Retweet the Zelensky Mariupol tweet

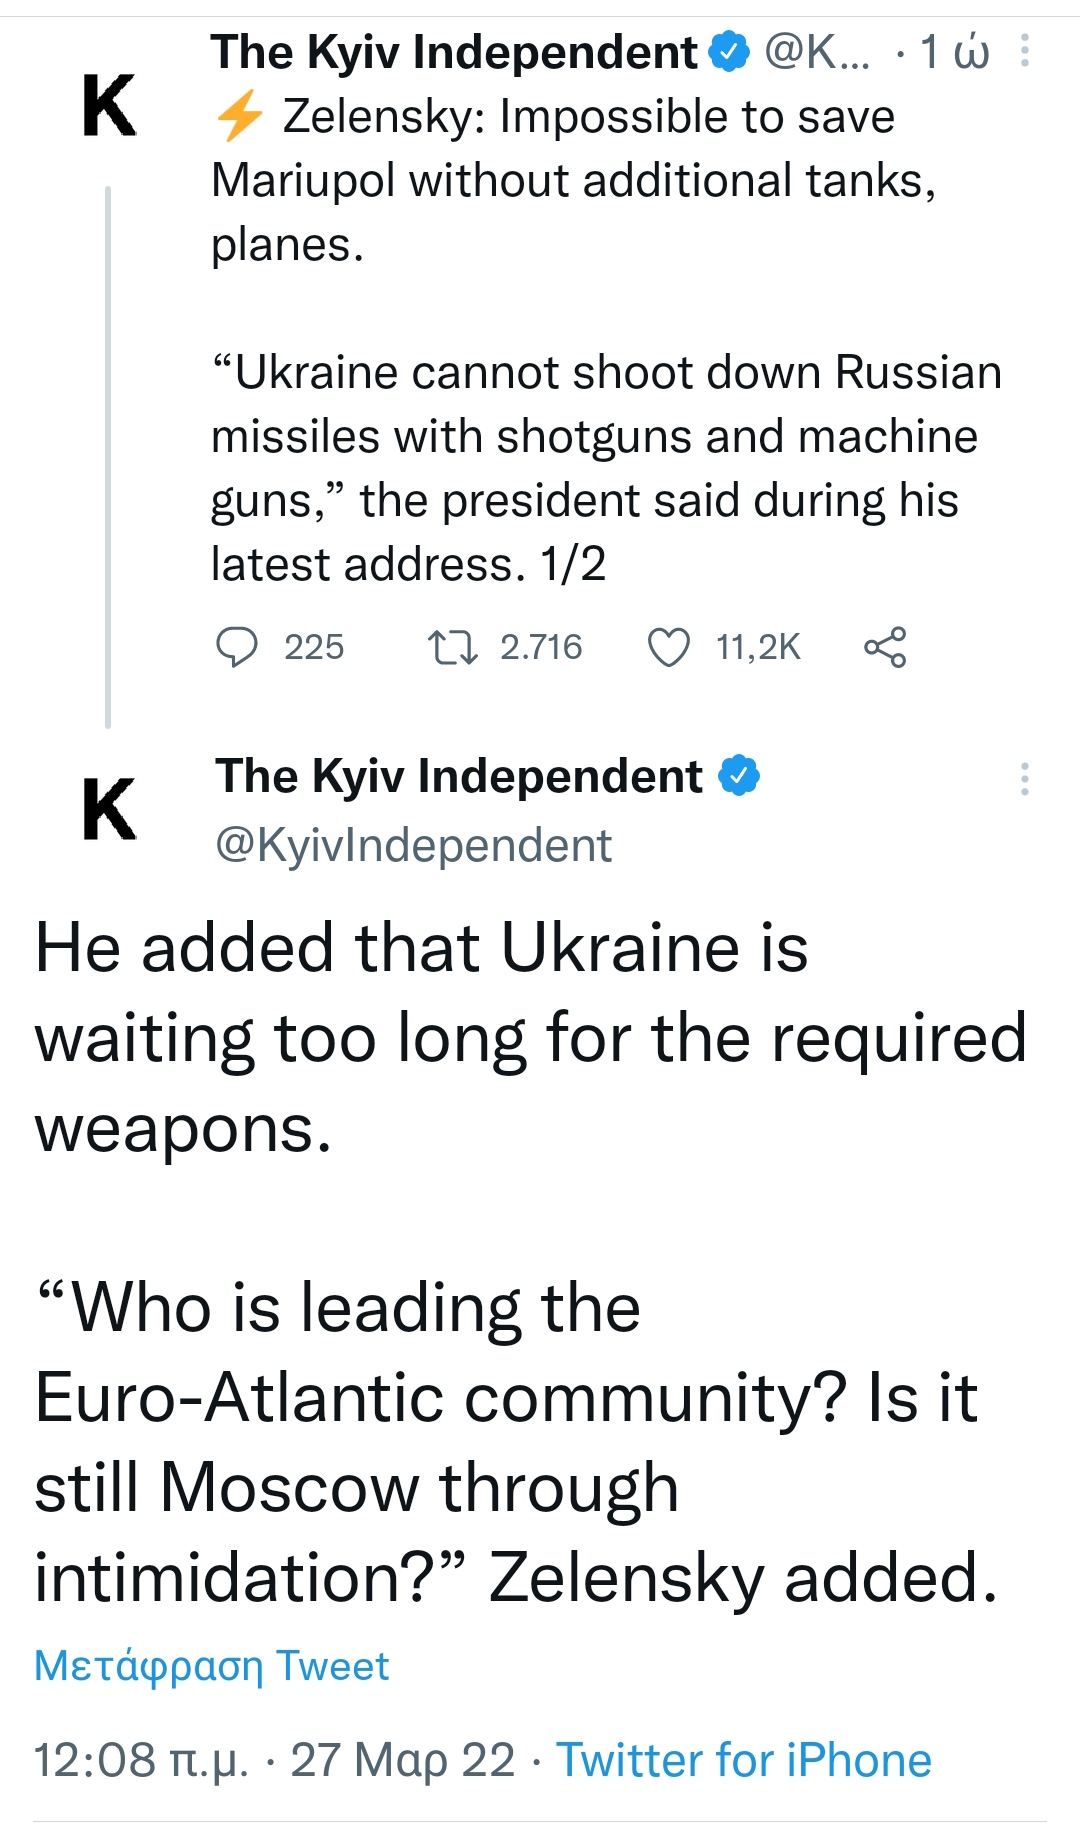(452, 647)
